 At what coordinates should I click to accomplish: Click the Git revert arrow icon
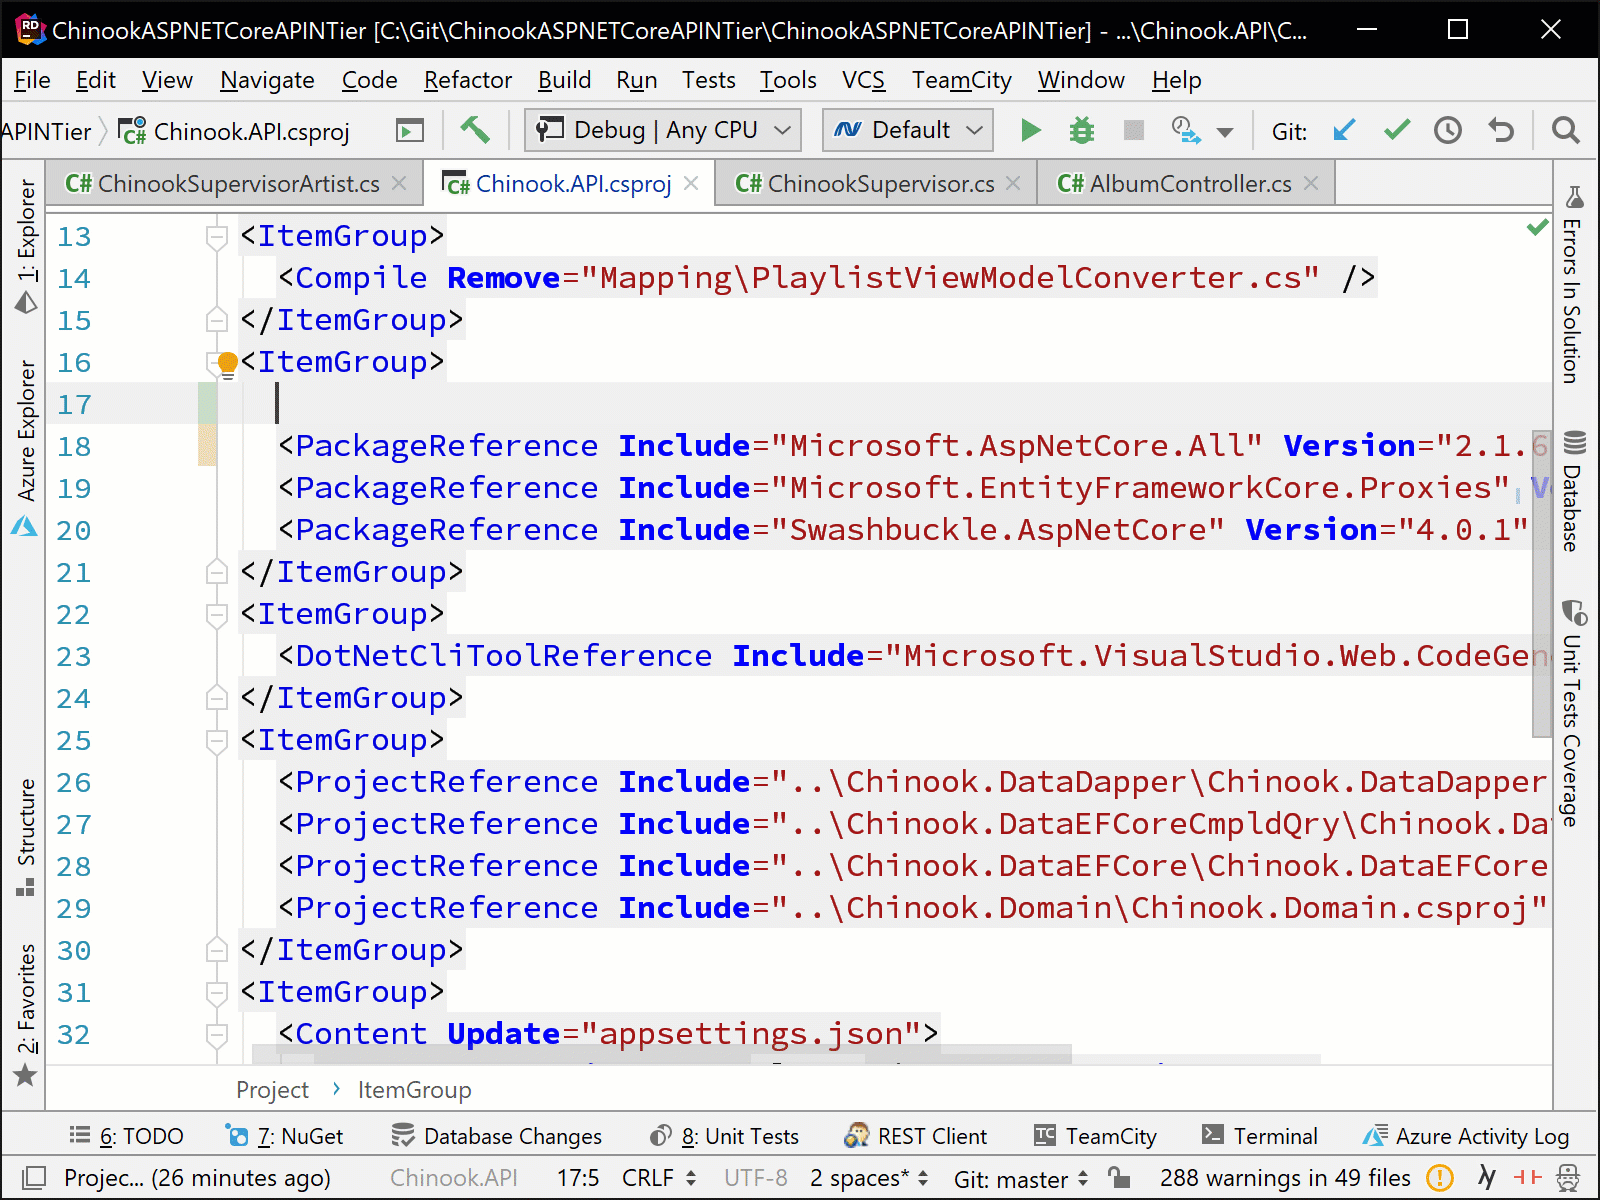click(x=1501, y=130)
